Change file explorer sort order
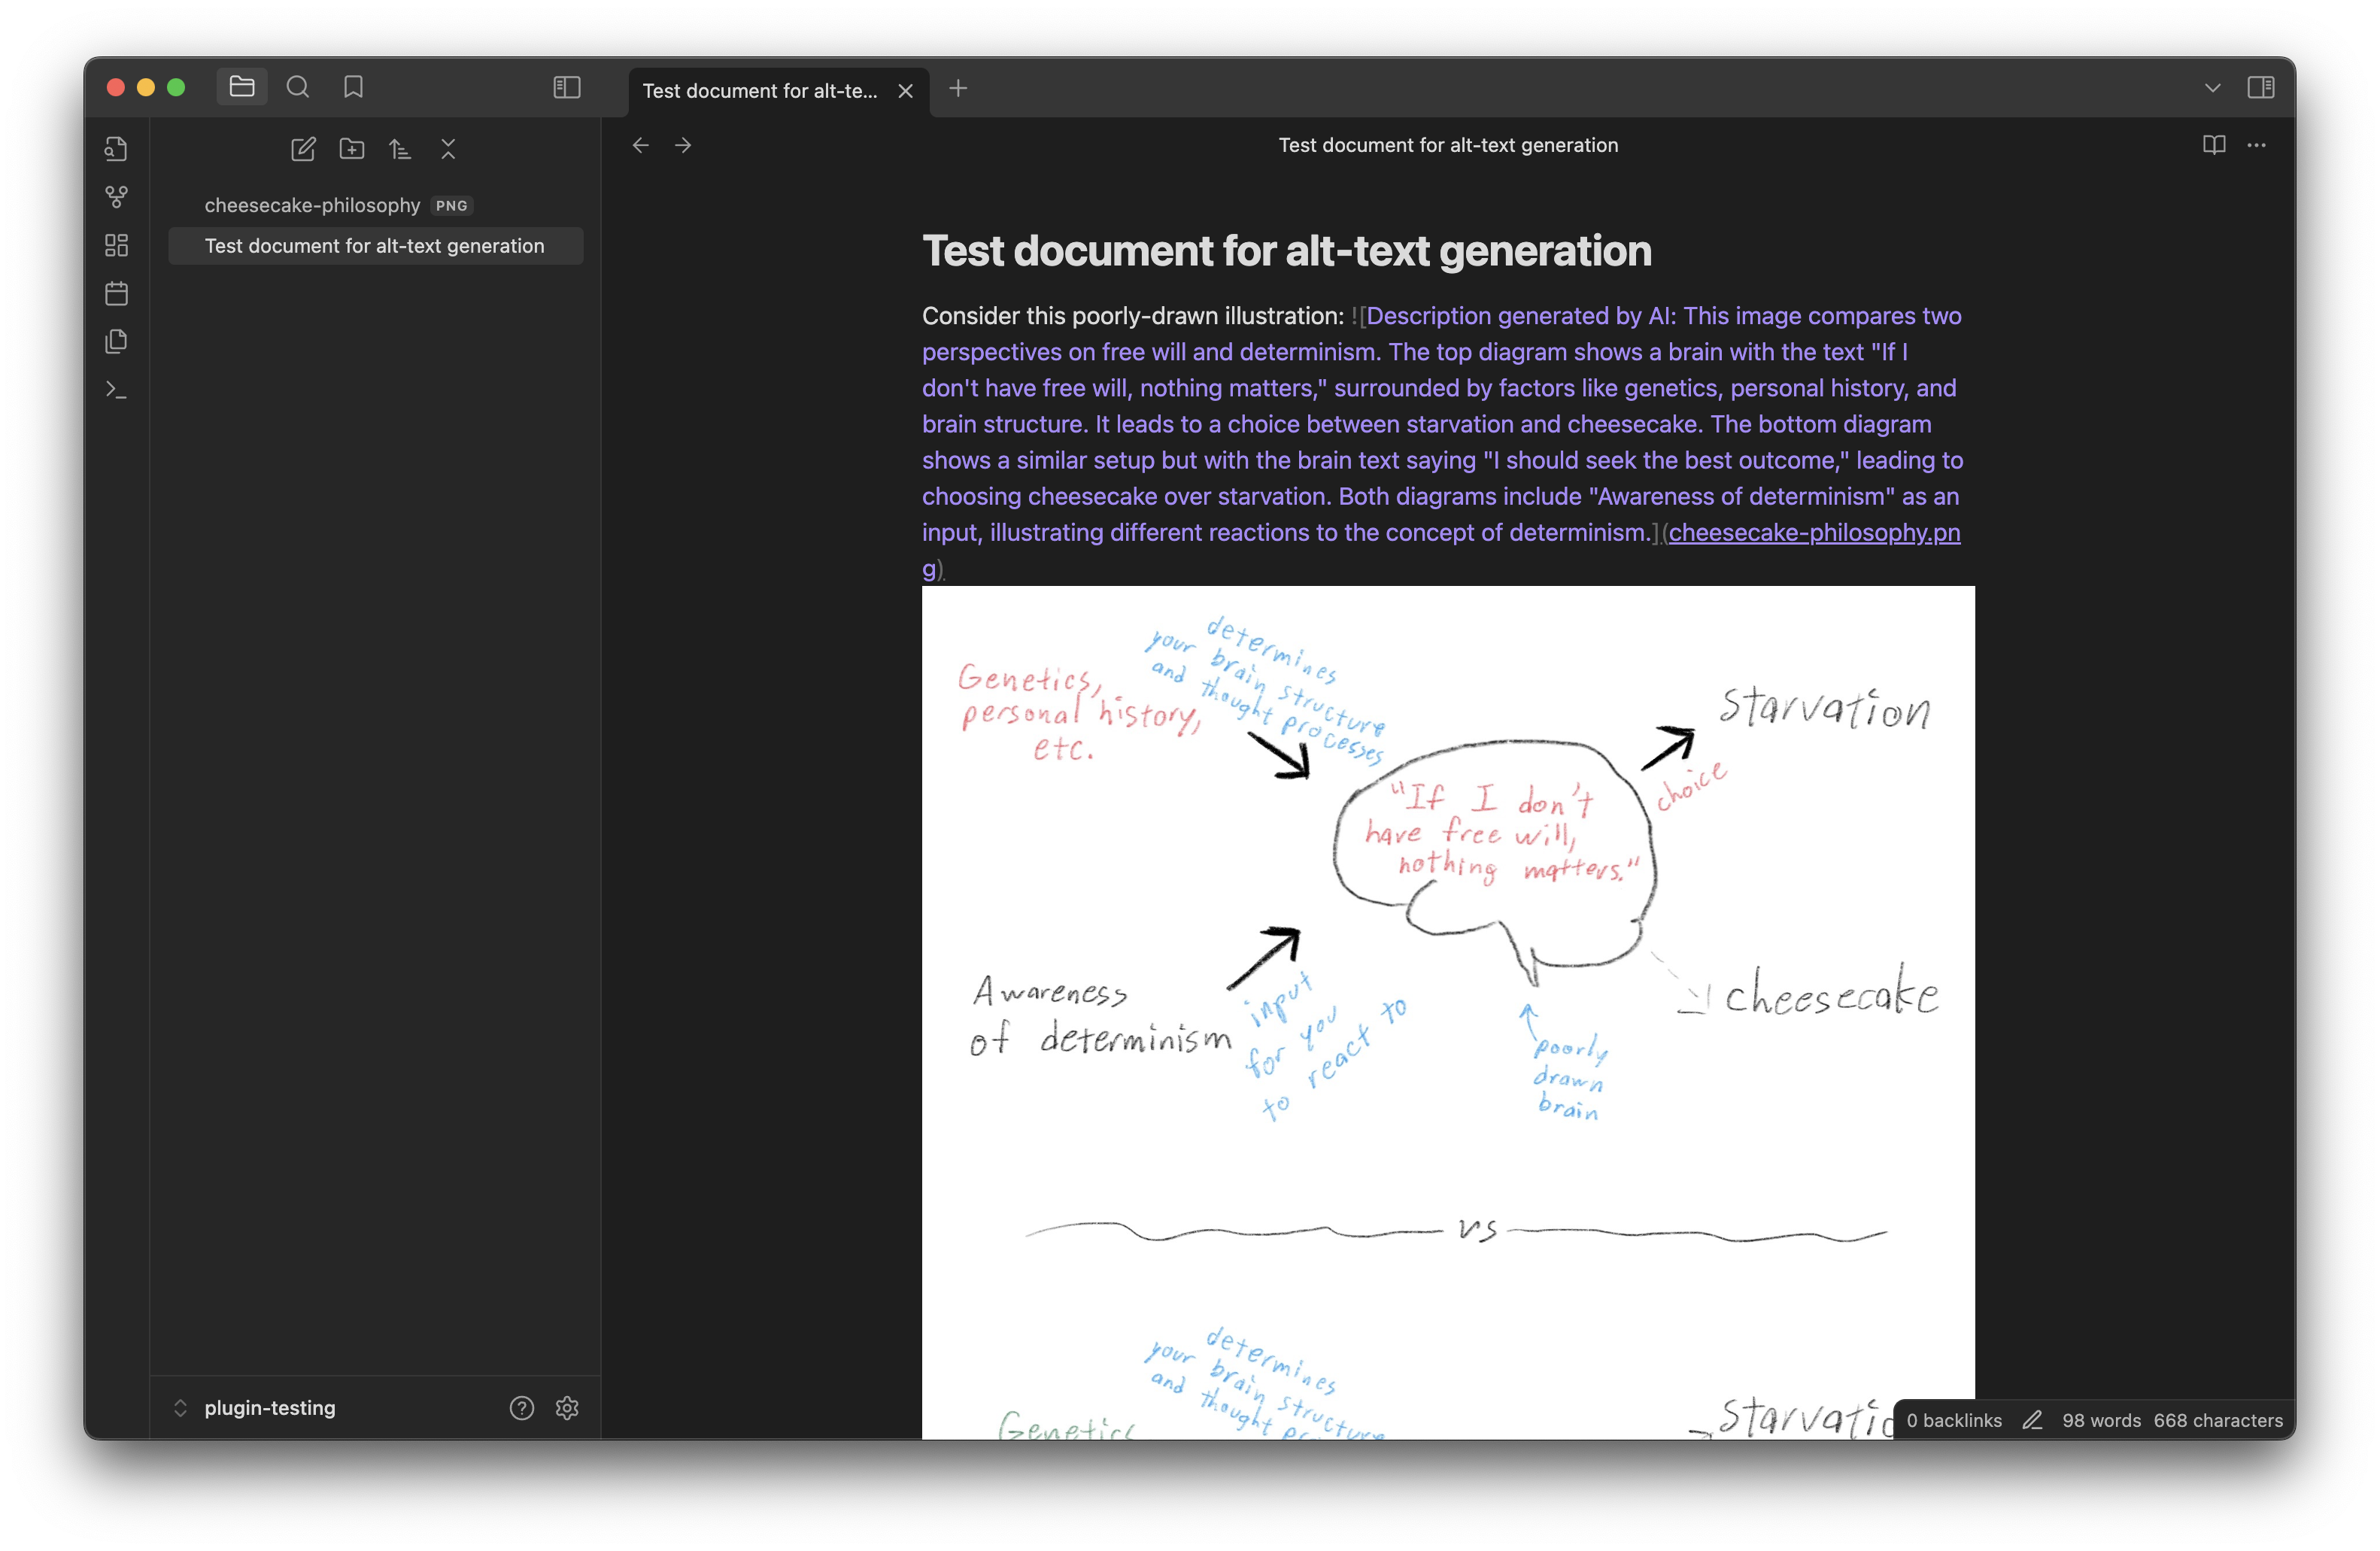Screen dimensions: 2380x1551 (400, 149)
